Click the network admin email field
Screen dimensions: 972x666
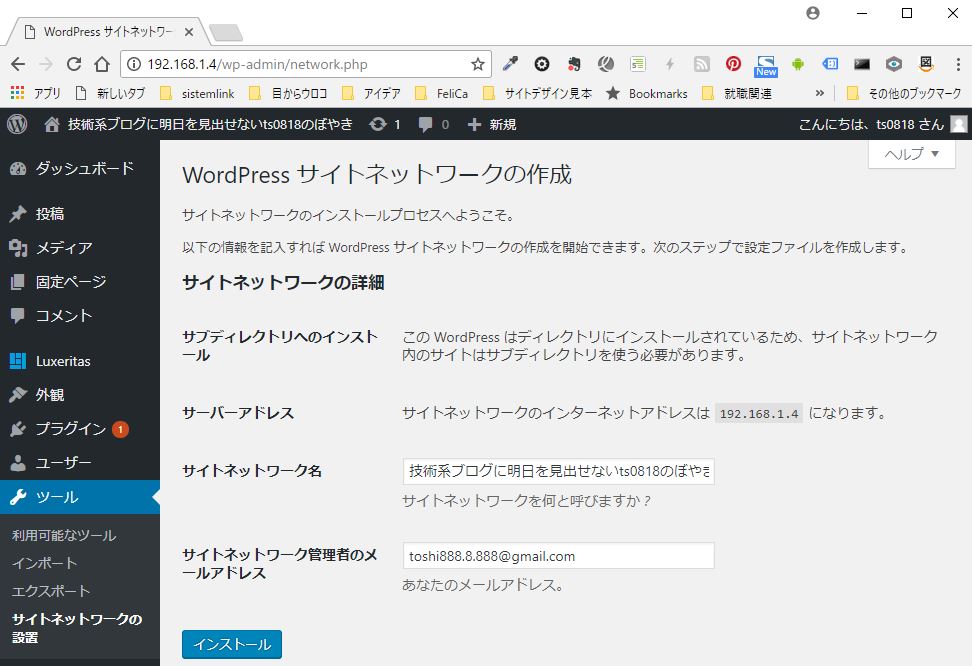[x=559, y=556]
